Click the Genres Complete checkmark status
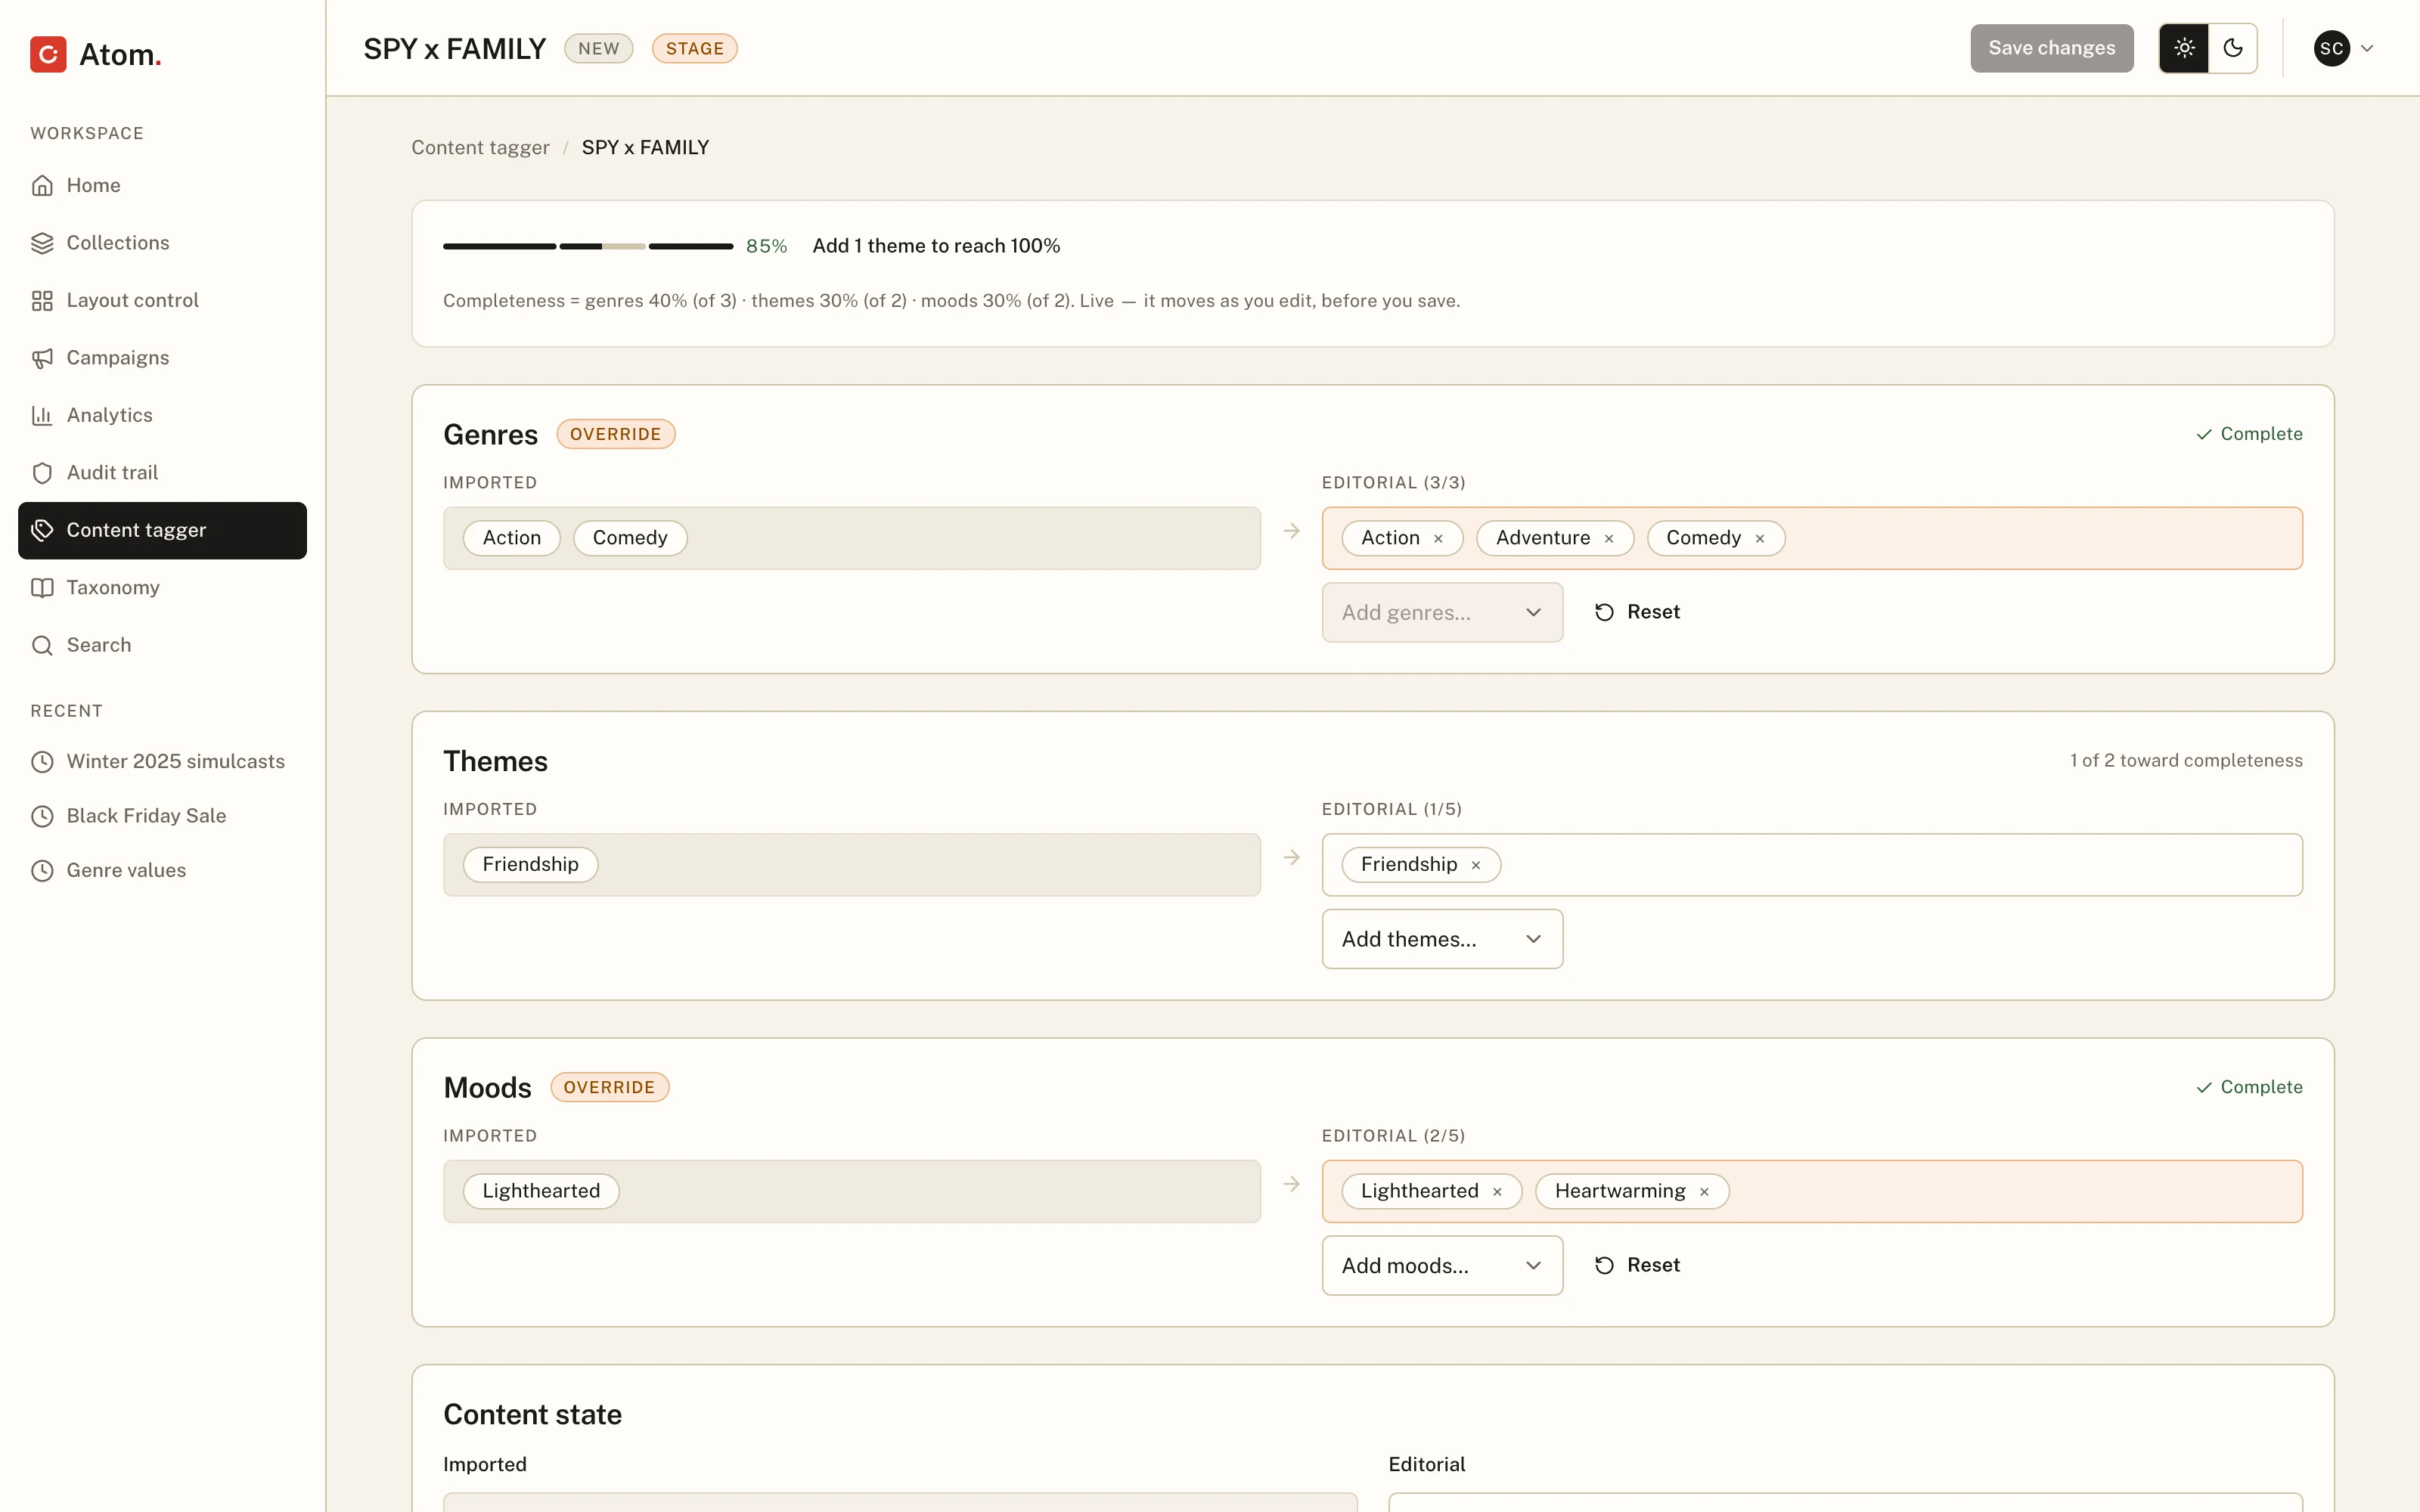 [2248, 434]
